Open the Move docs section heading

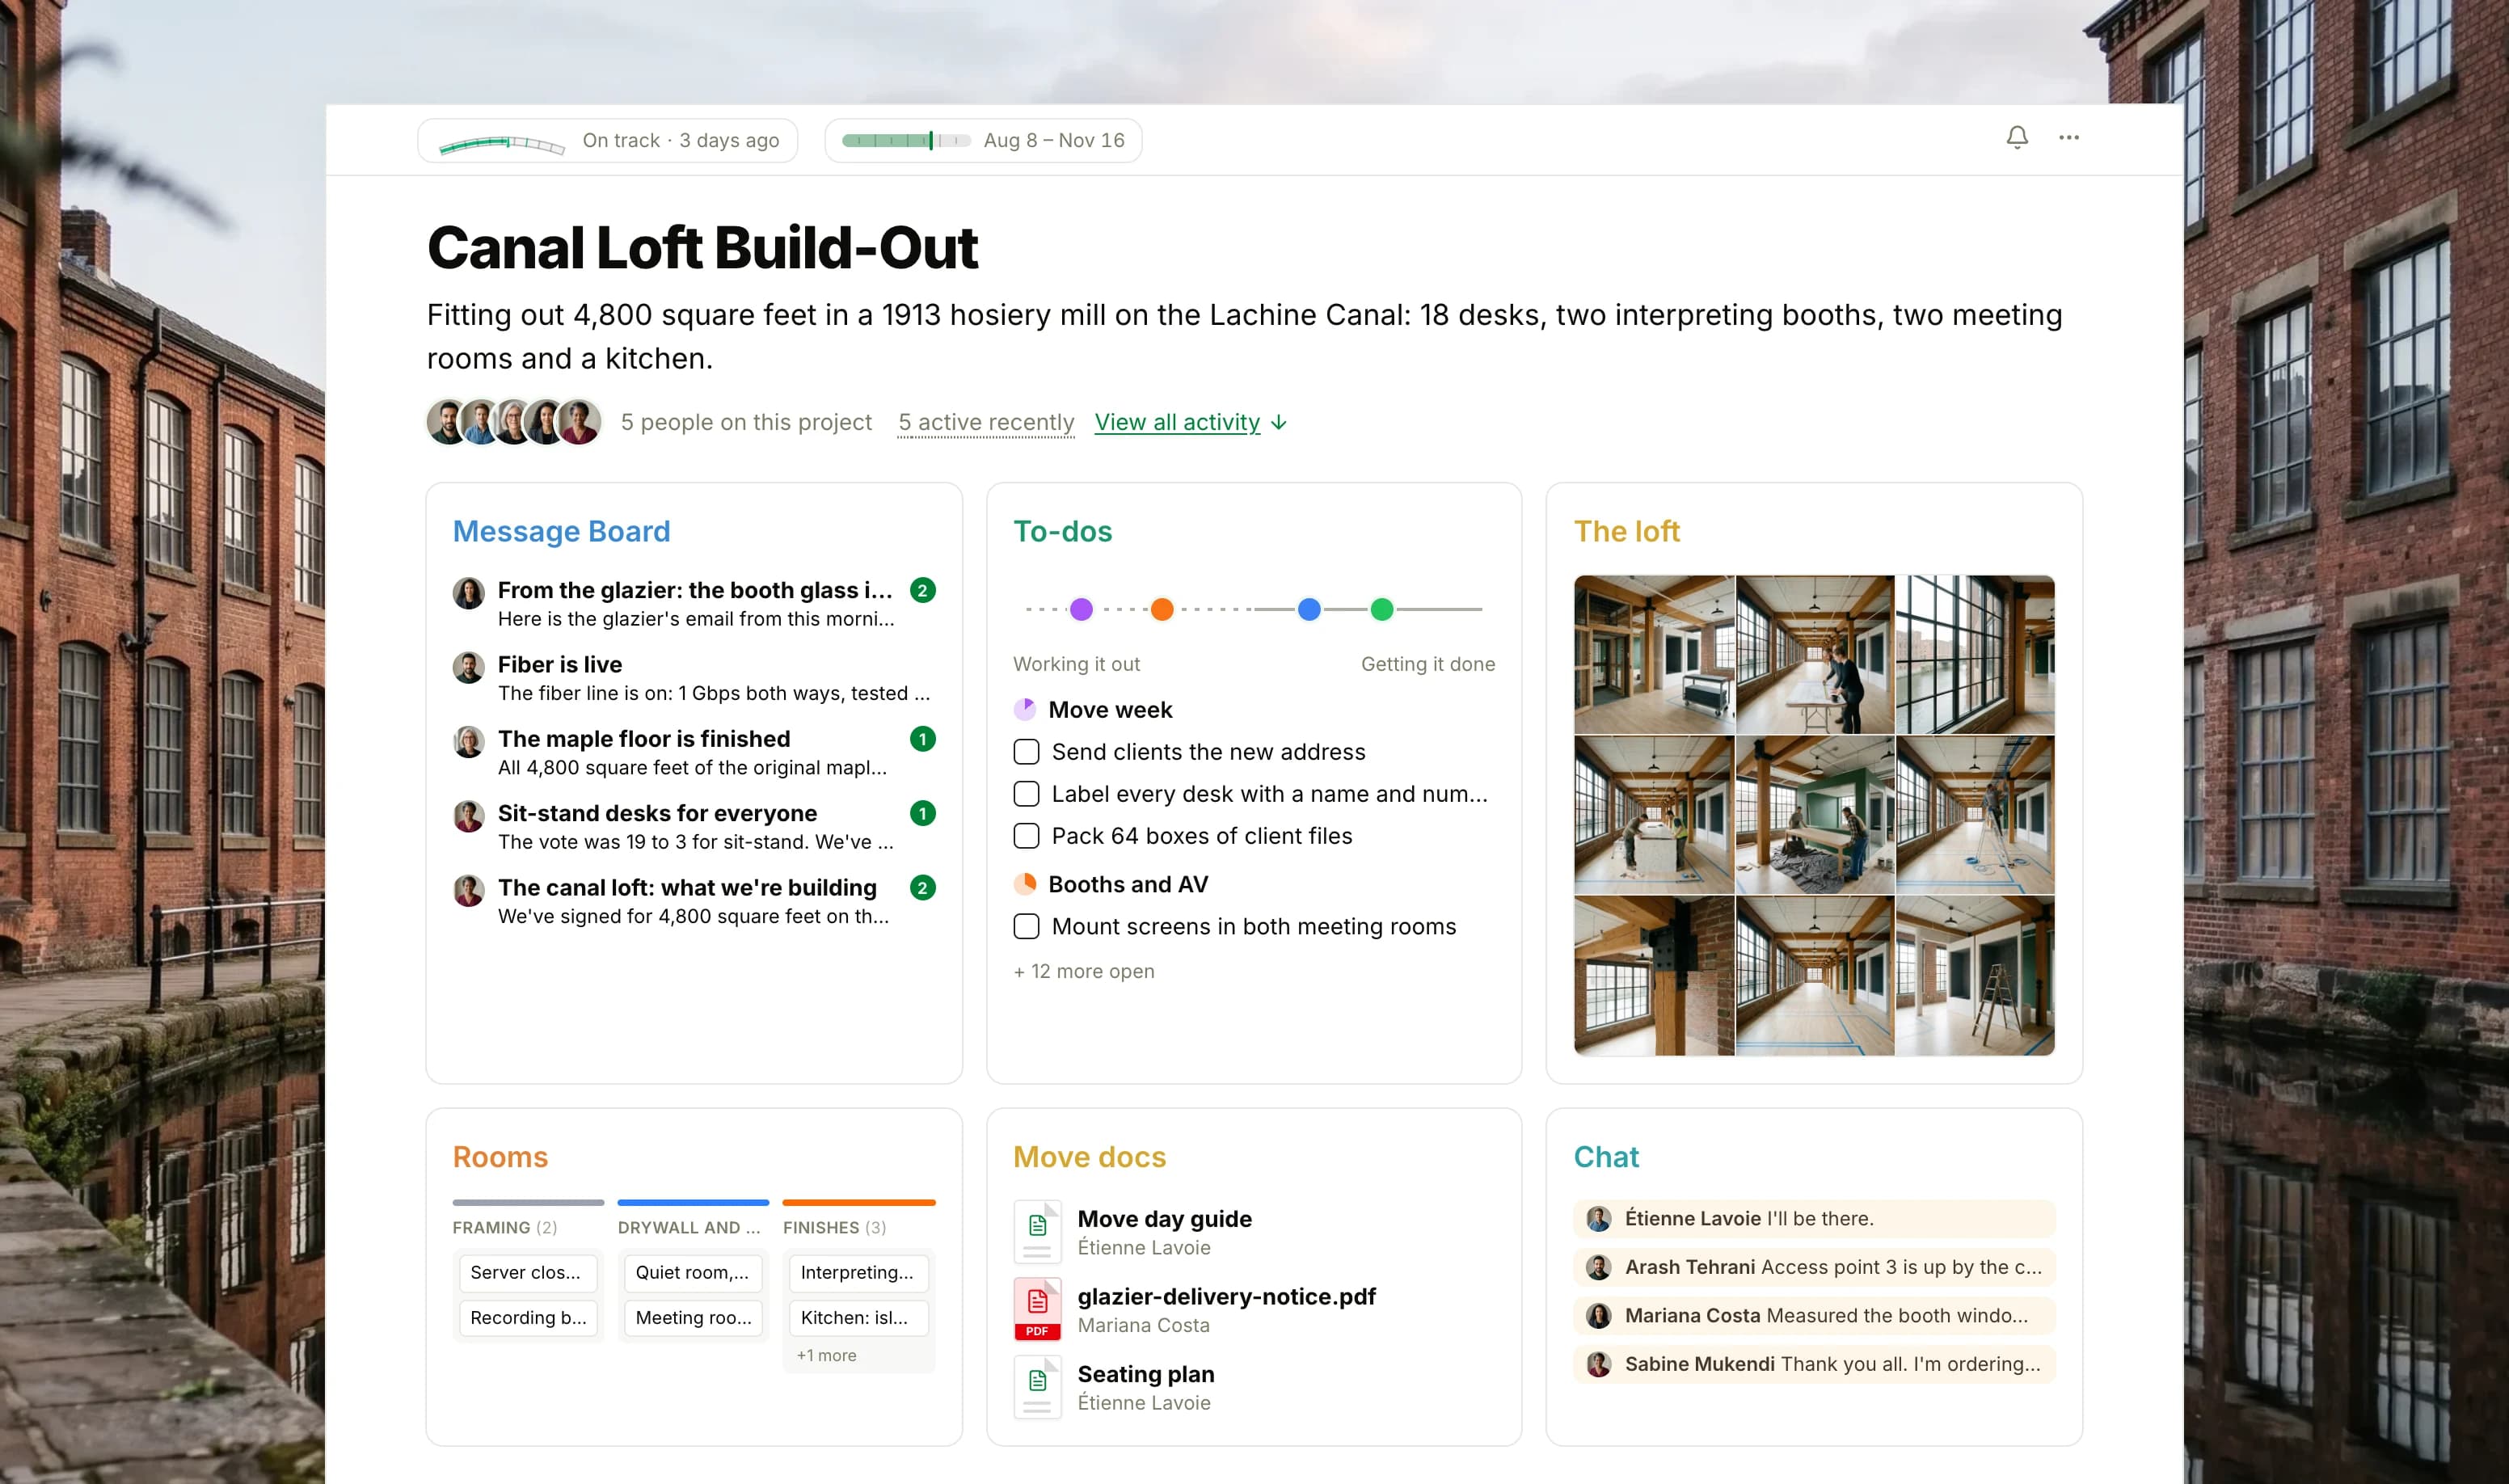tap(1089, 1157)
